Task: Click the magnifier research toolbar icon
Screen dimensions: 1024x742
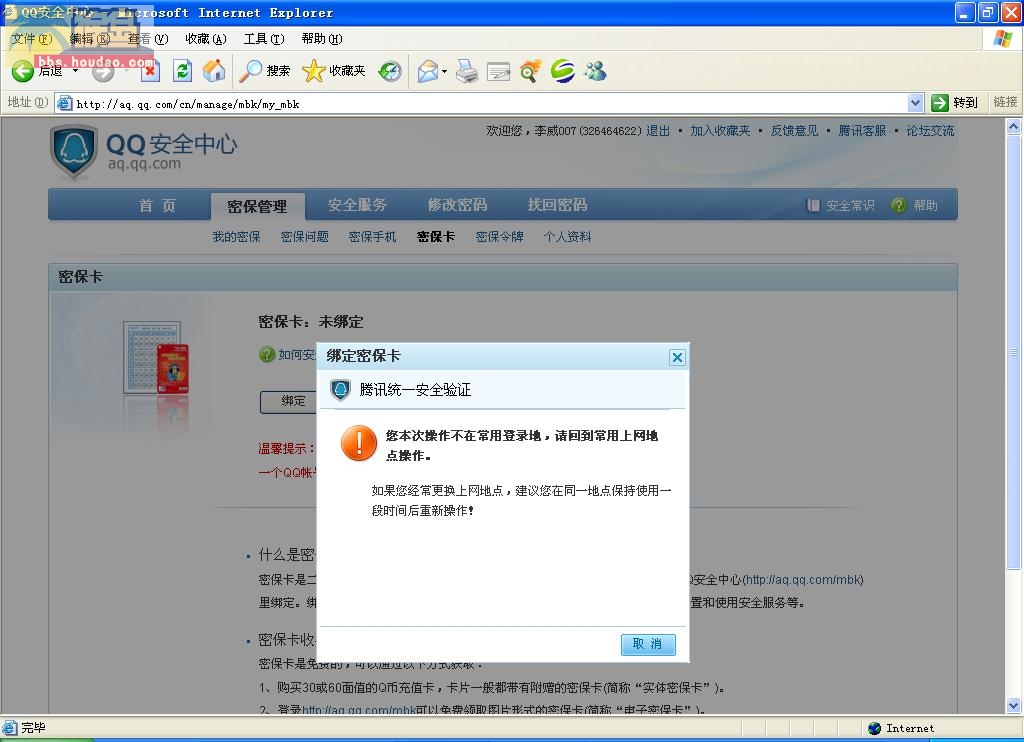Action: pyautogui.click(x=530, y=71)
